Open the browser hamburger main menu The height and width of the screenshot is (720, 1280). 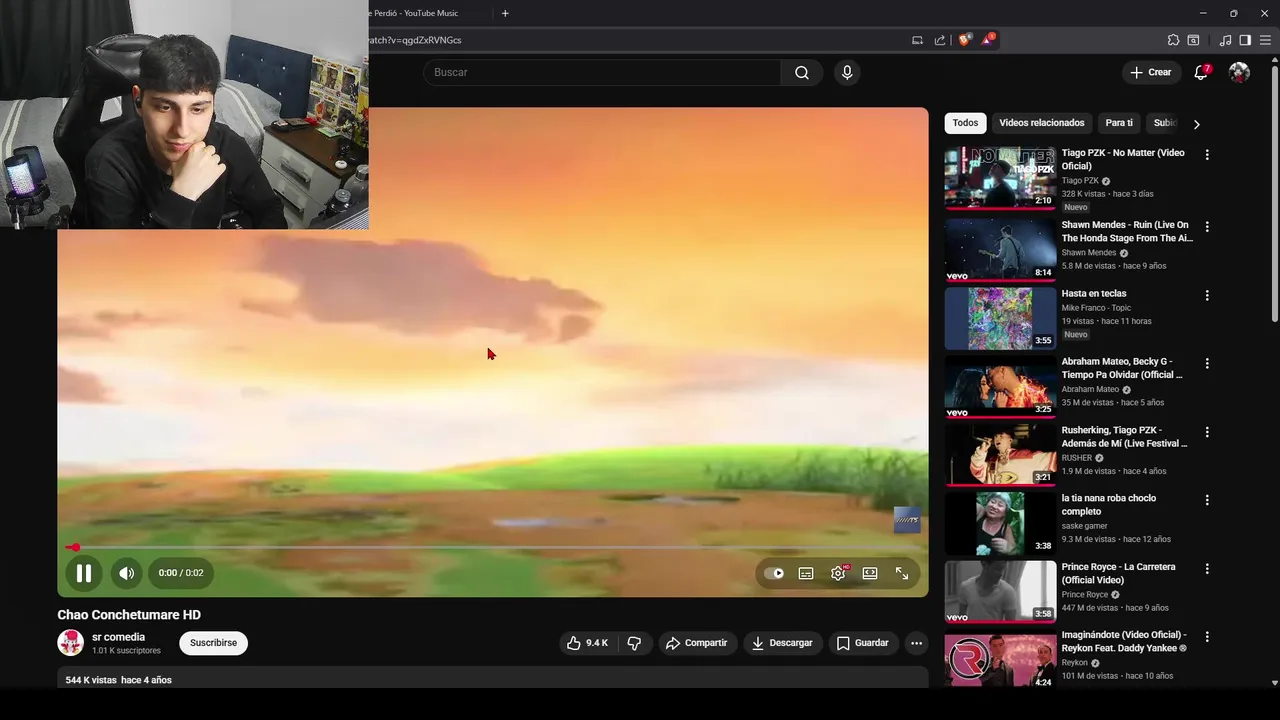click(1265, 40)
